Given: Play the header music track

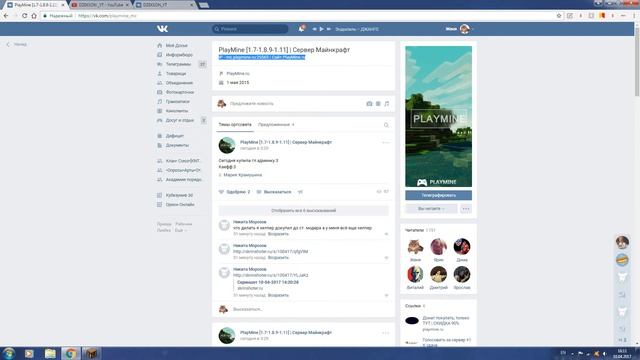Looking at the screenshot, I should point(321,29).
